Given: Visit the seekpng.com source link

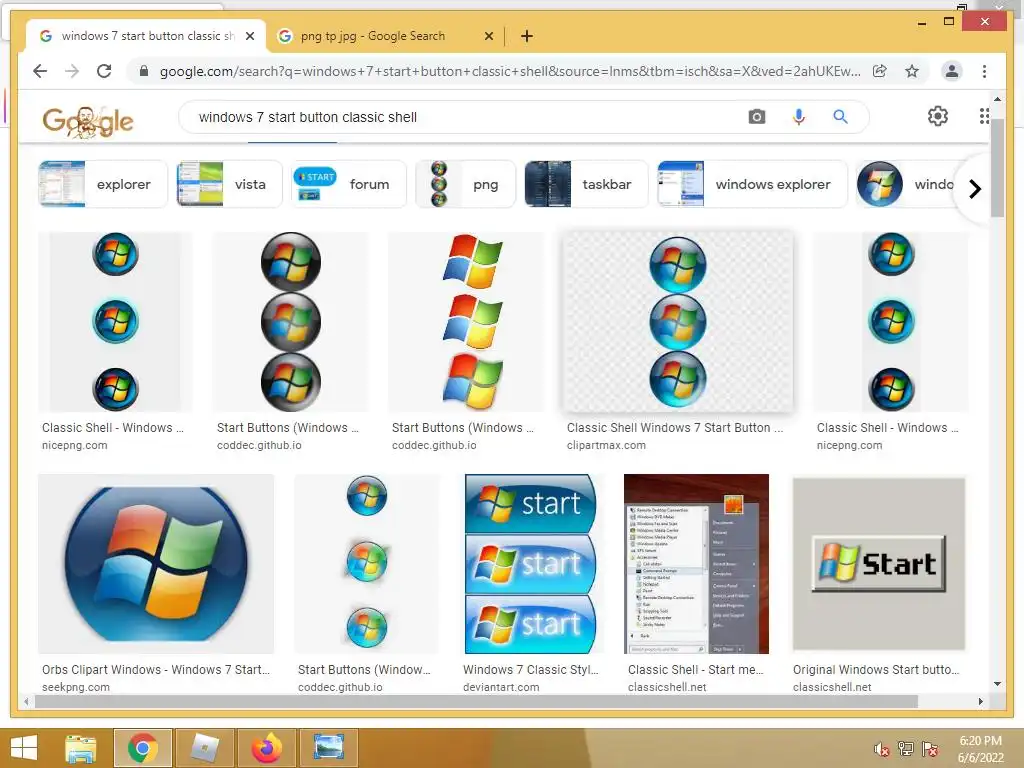Looking at the screenshot, I should pyautogui.click(x=76, y=687).
